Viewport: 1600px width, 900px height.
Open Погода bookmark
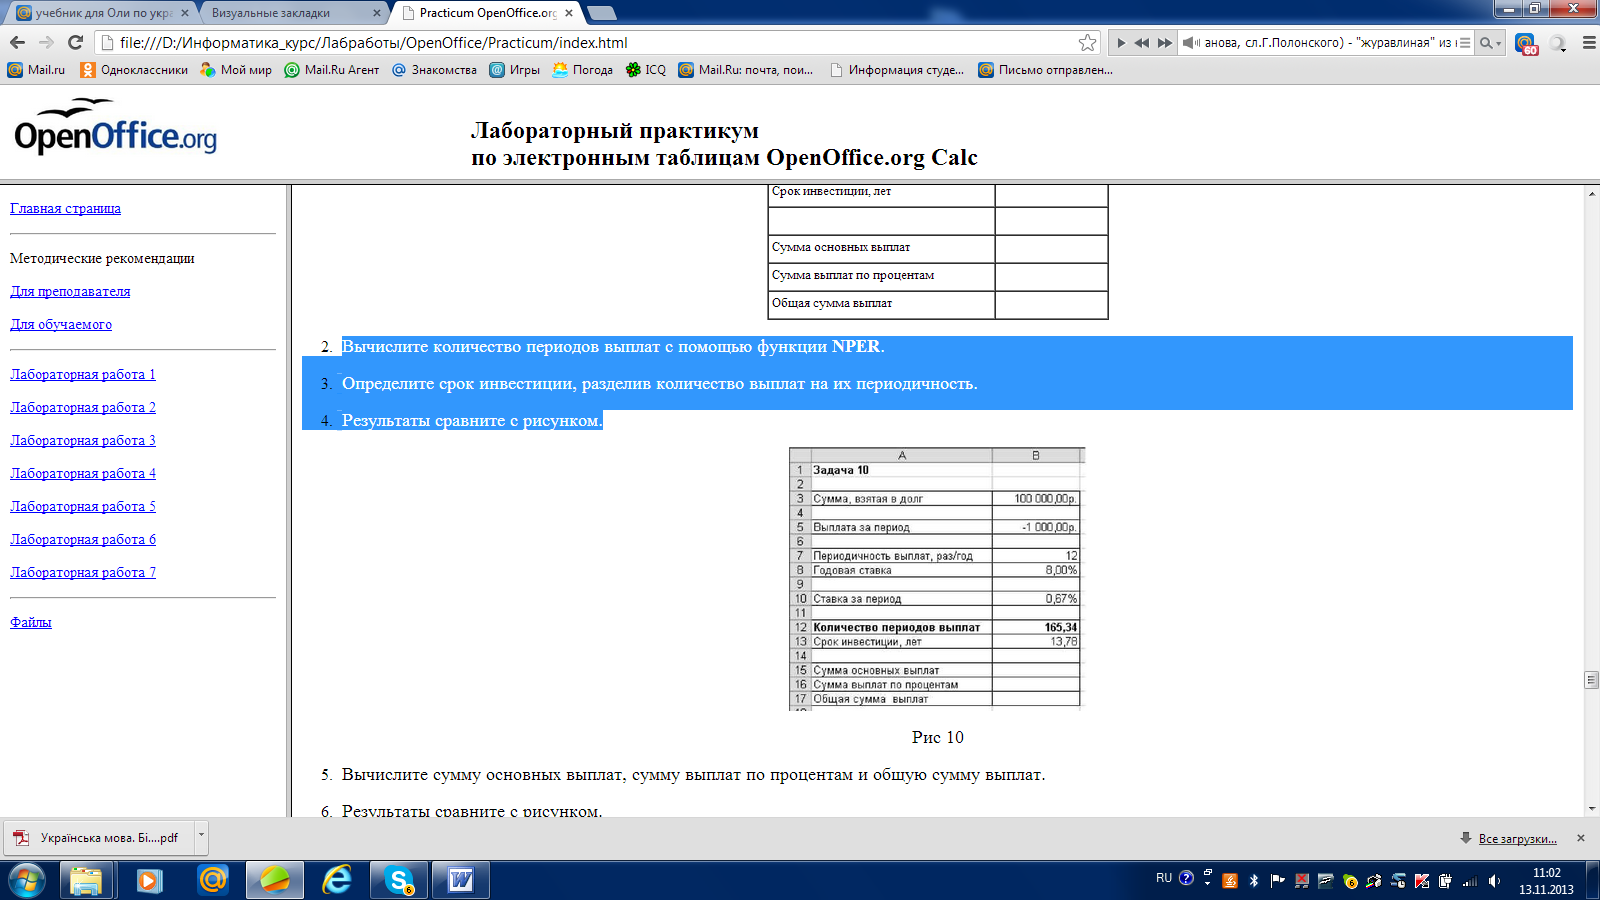coord(583,70)
